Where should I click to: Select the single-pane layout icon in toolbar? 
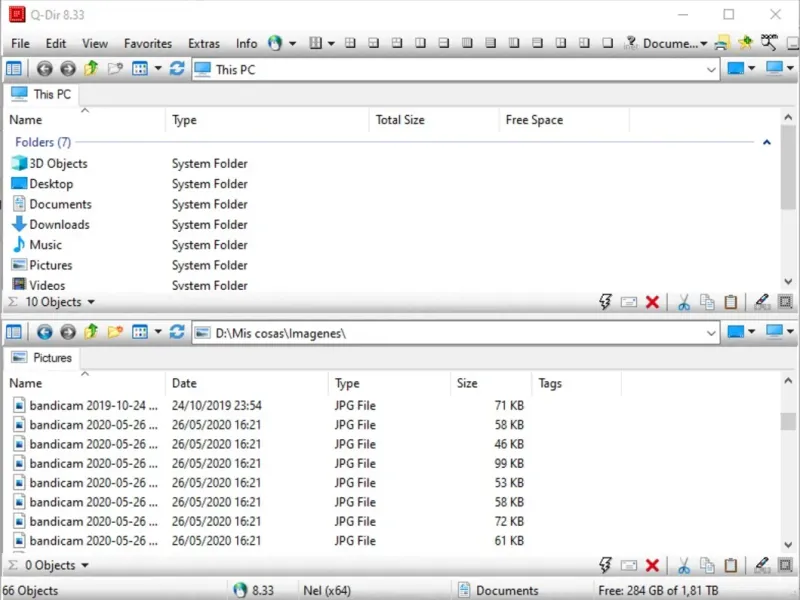[607, 43]
